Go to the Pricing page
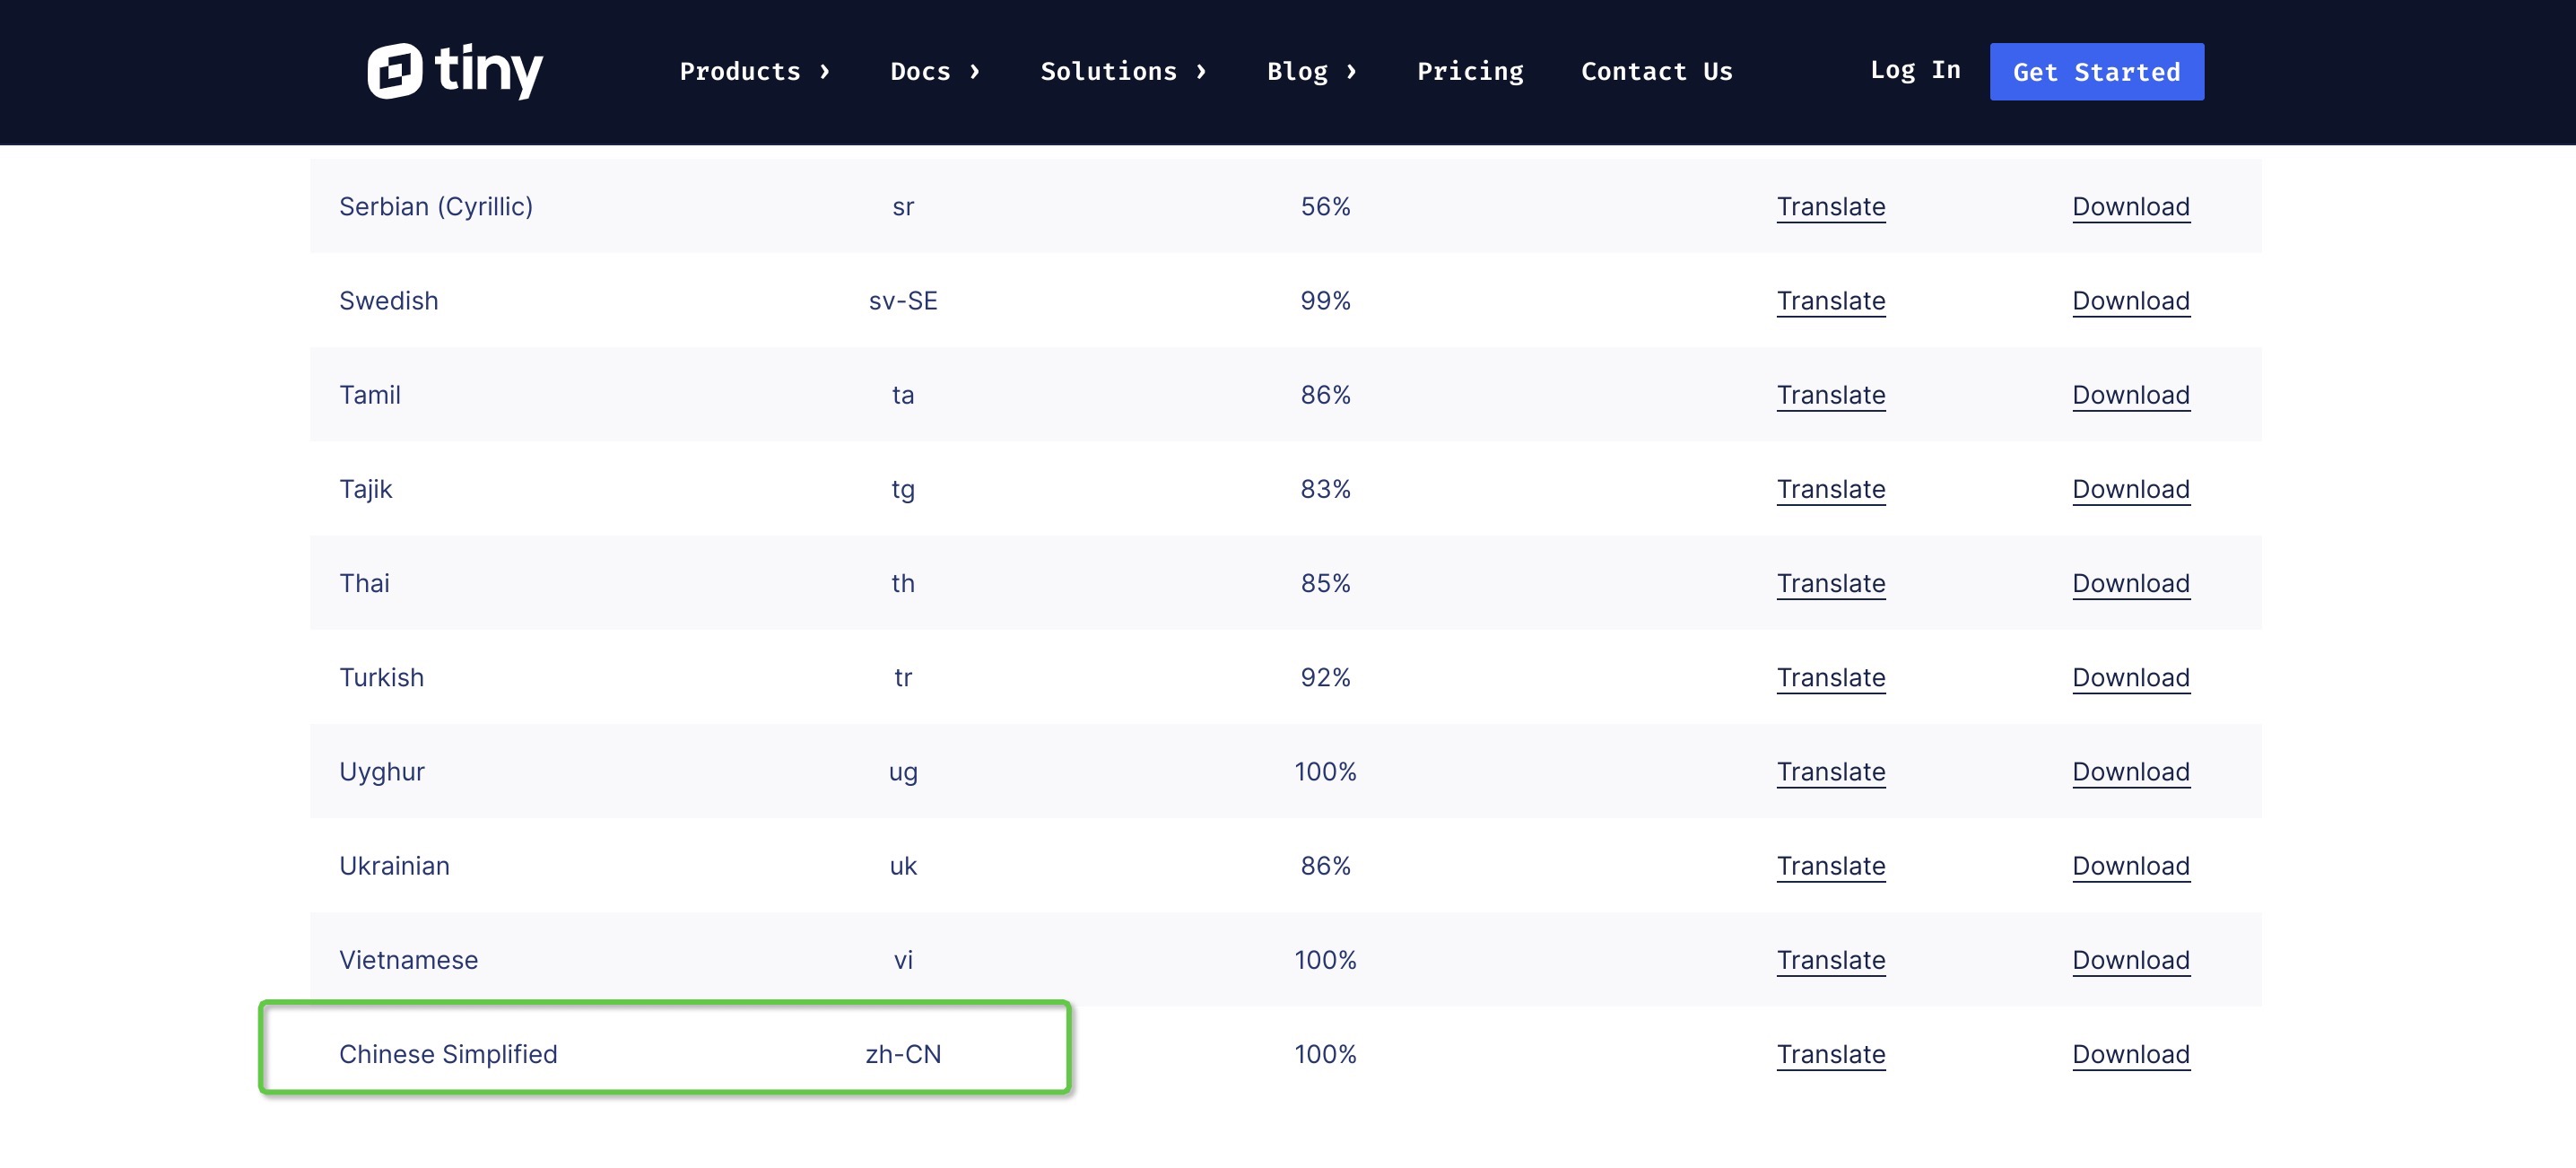2576x1168 pixels. tap(1469, 71)
